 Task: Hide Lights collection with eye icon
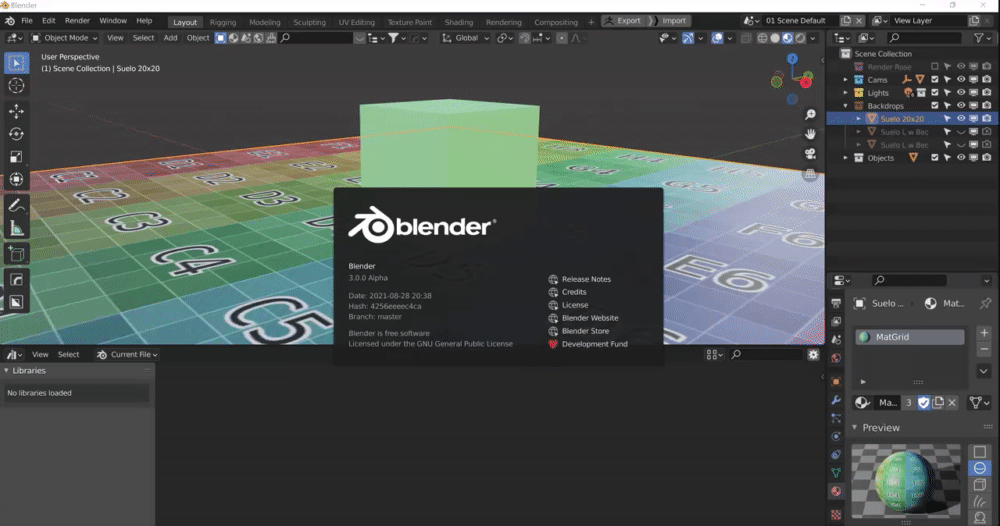pos(961,92)
